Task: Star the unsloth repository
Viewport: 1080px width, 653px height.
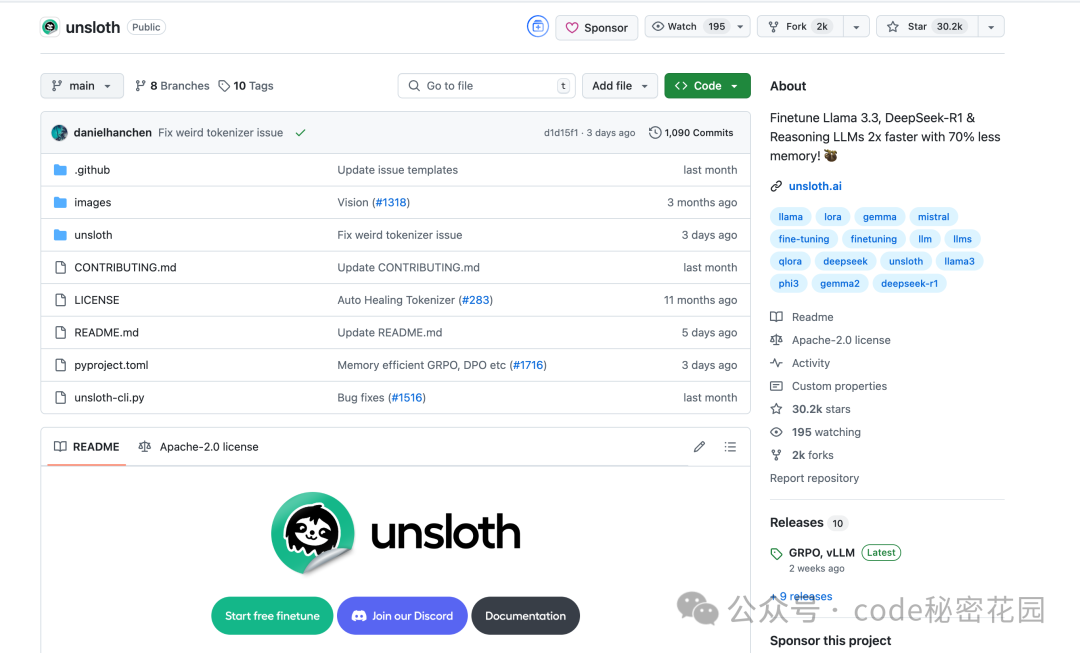Action: [x=927, y=27]
